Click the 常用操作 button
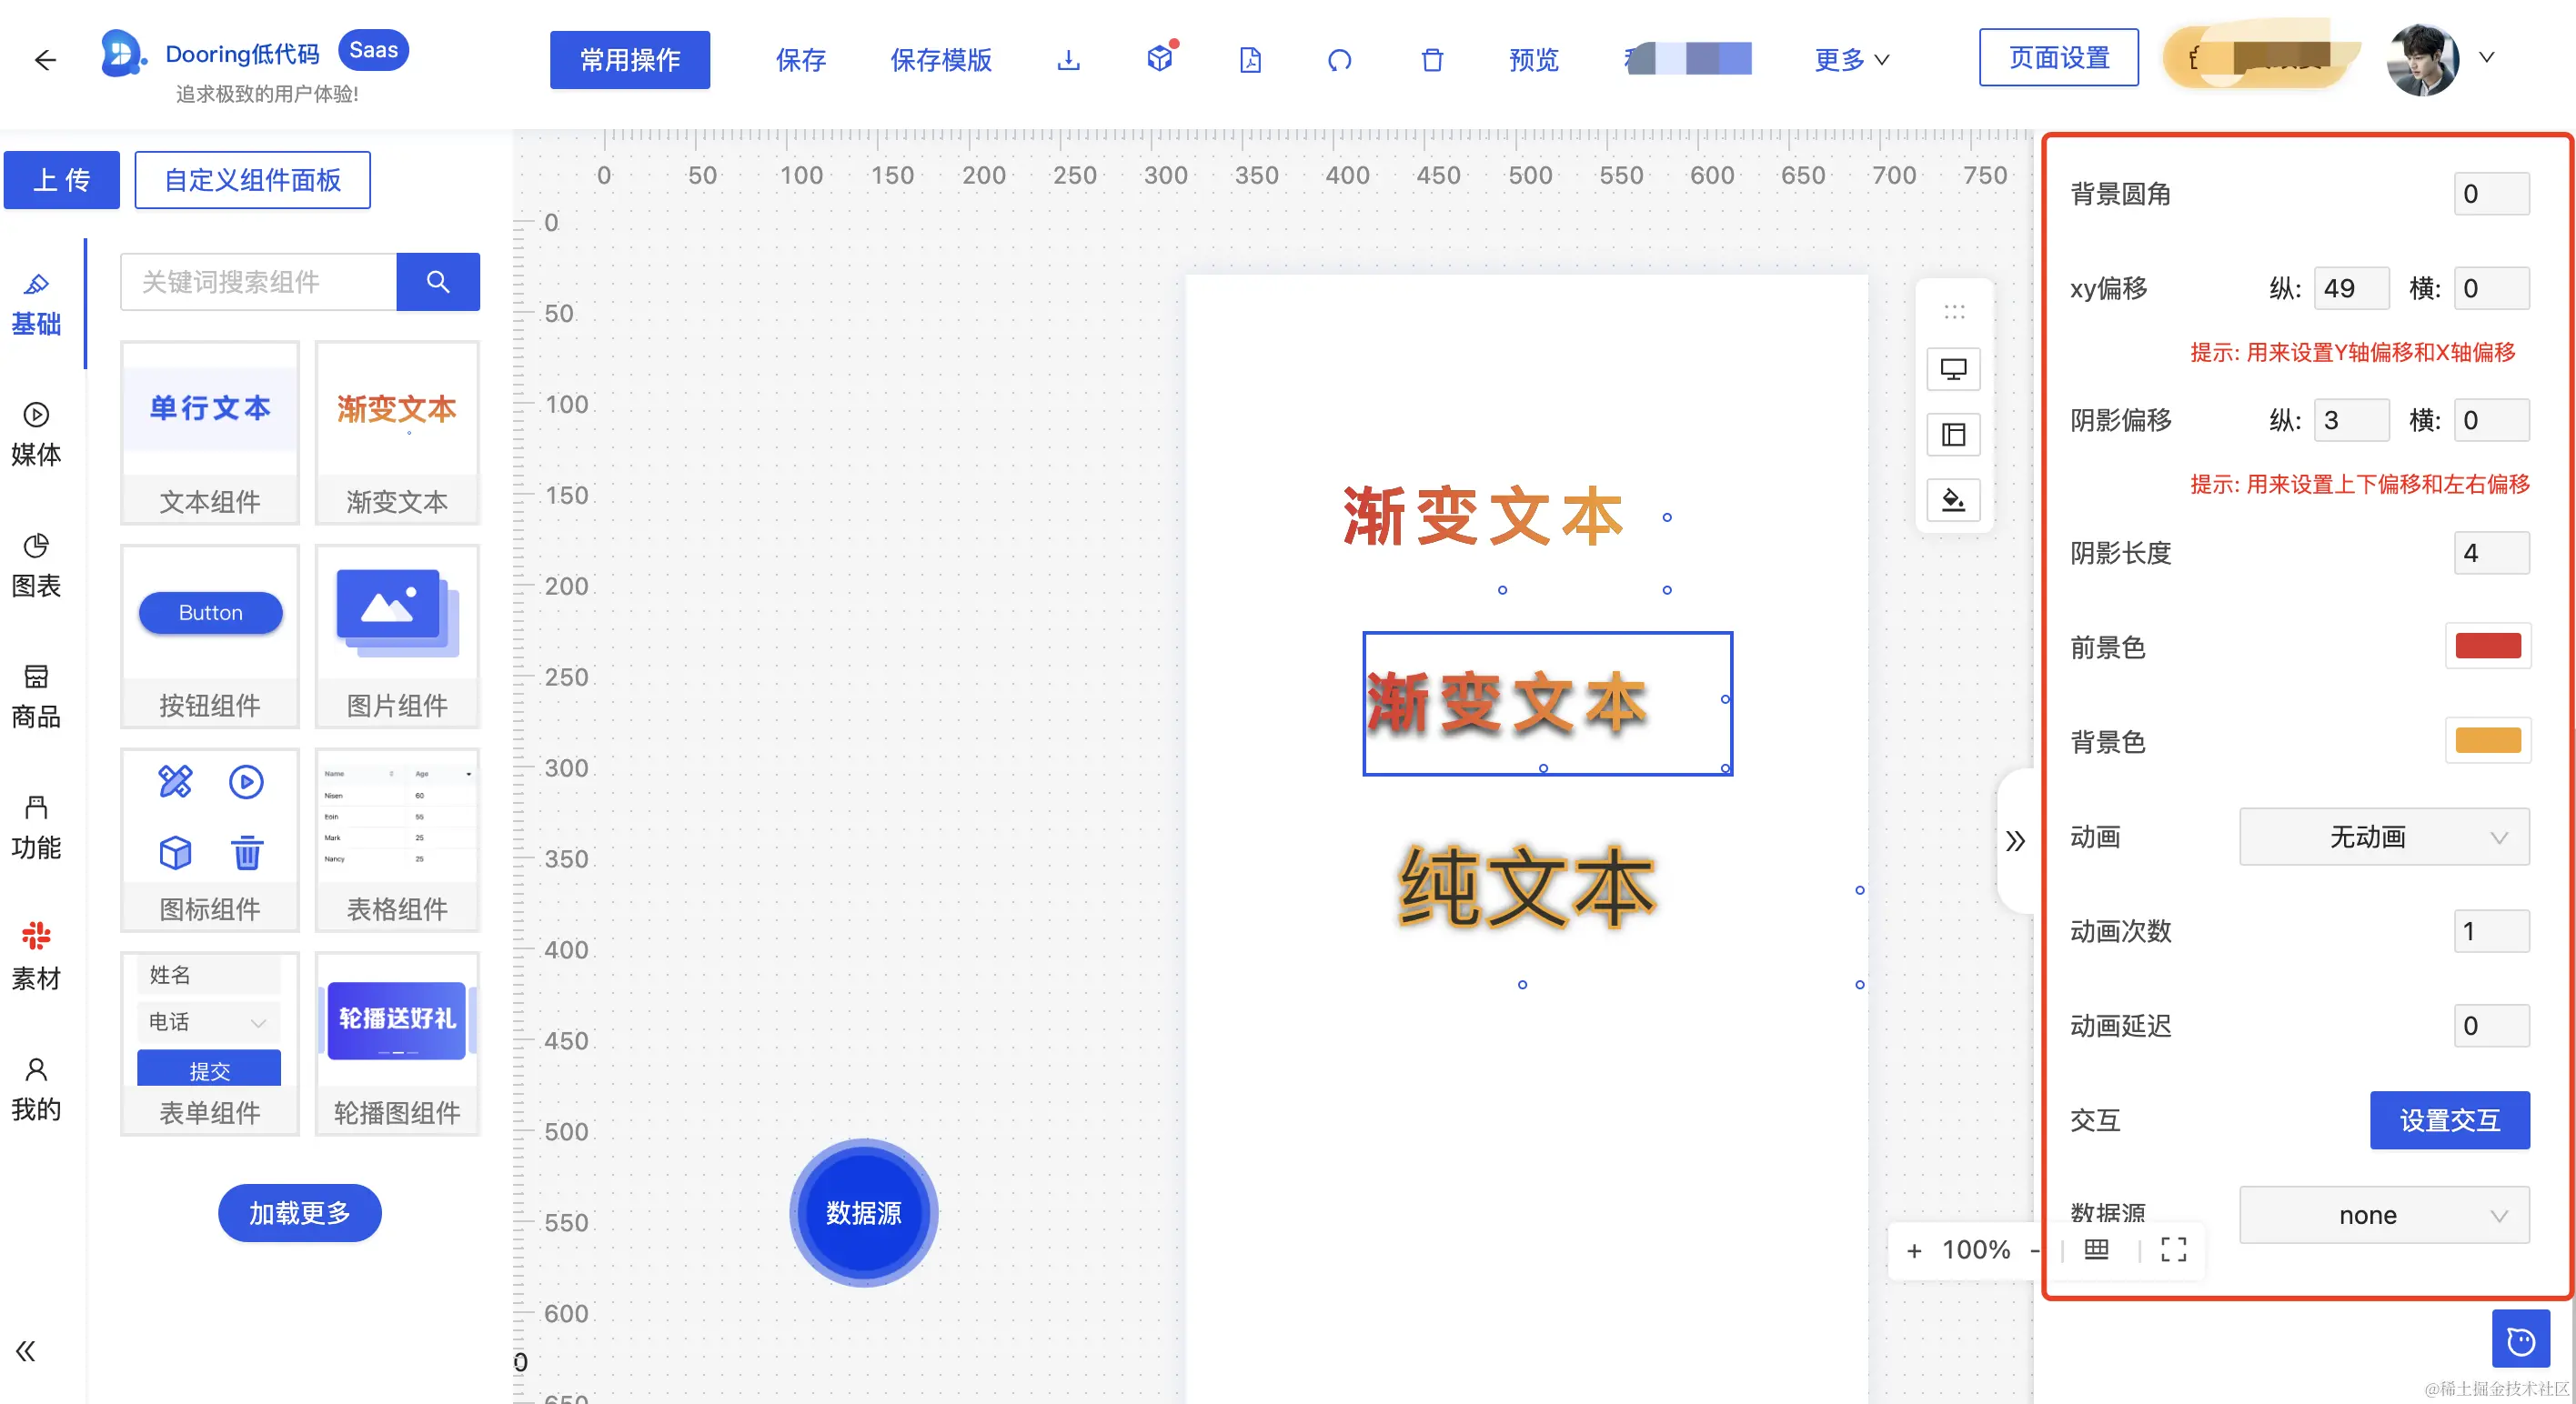Viewport: 2576px width, 1404px height. (630, 60)
